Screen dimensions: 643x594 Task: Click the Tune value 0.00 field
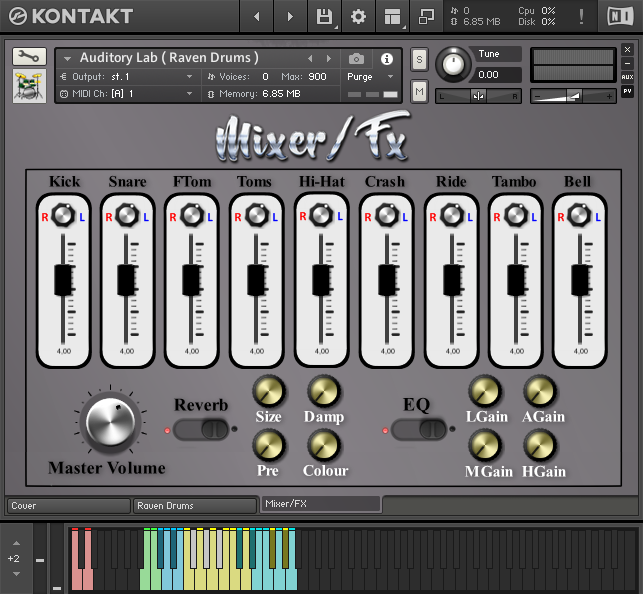pyautogui.click(x=497, y=75)
